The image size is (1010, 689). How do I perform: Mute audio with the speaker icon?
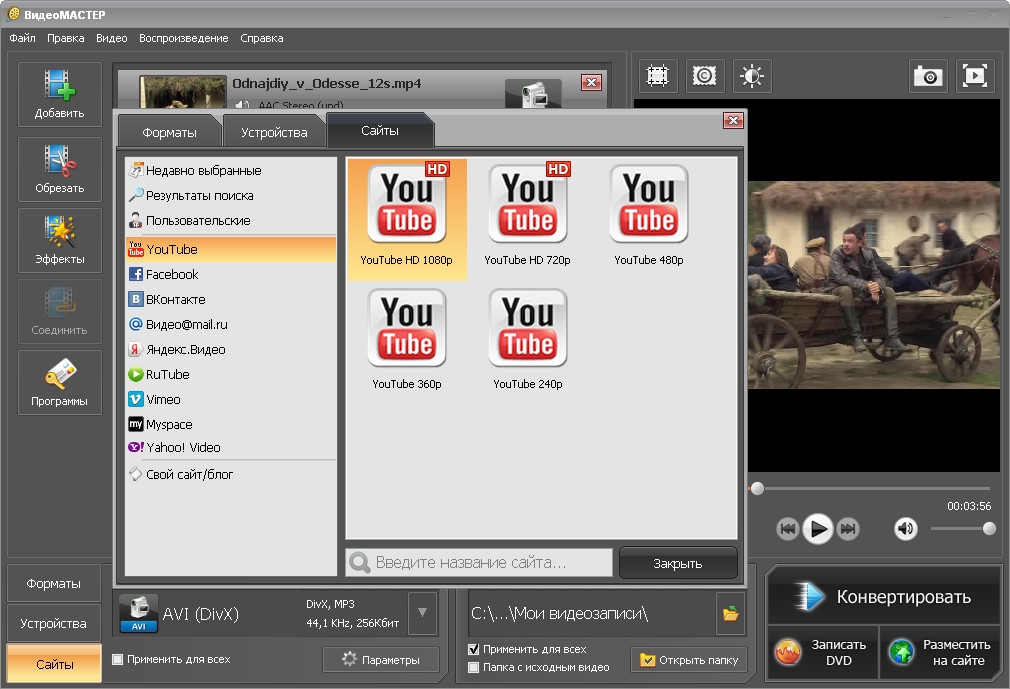click(905, 529)
